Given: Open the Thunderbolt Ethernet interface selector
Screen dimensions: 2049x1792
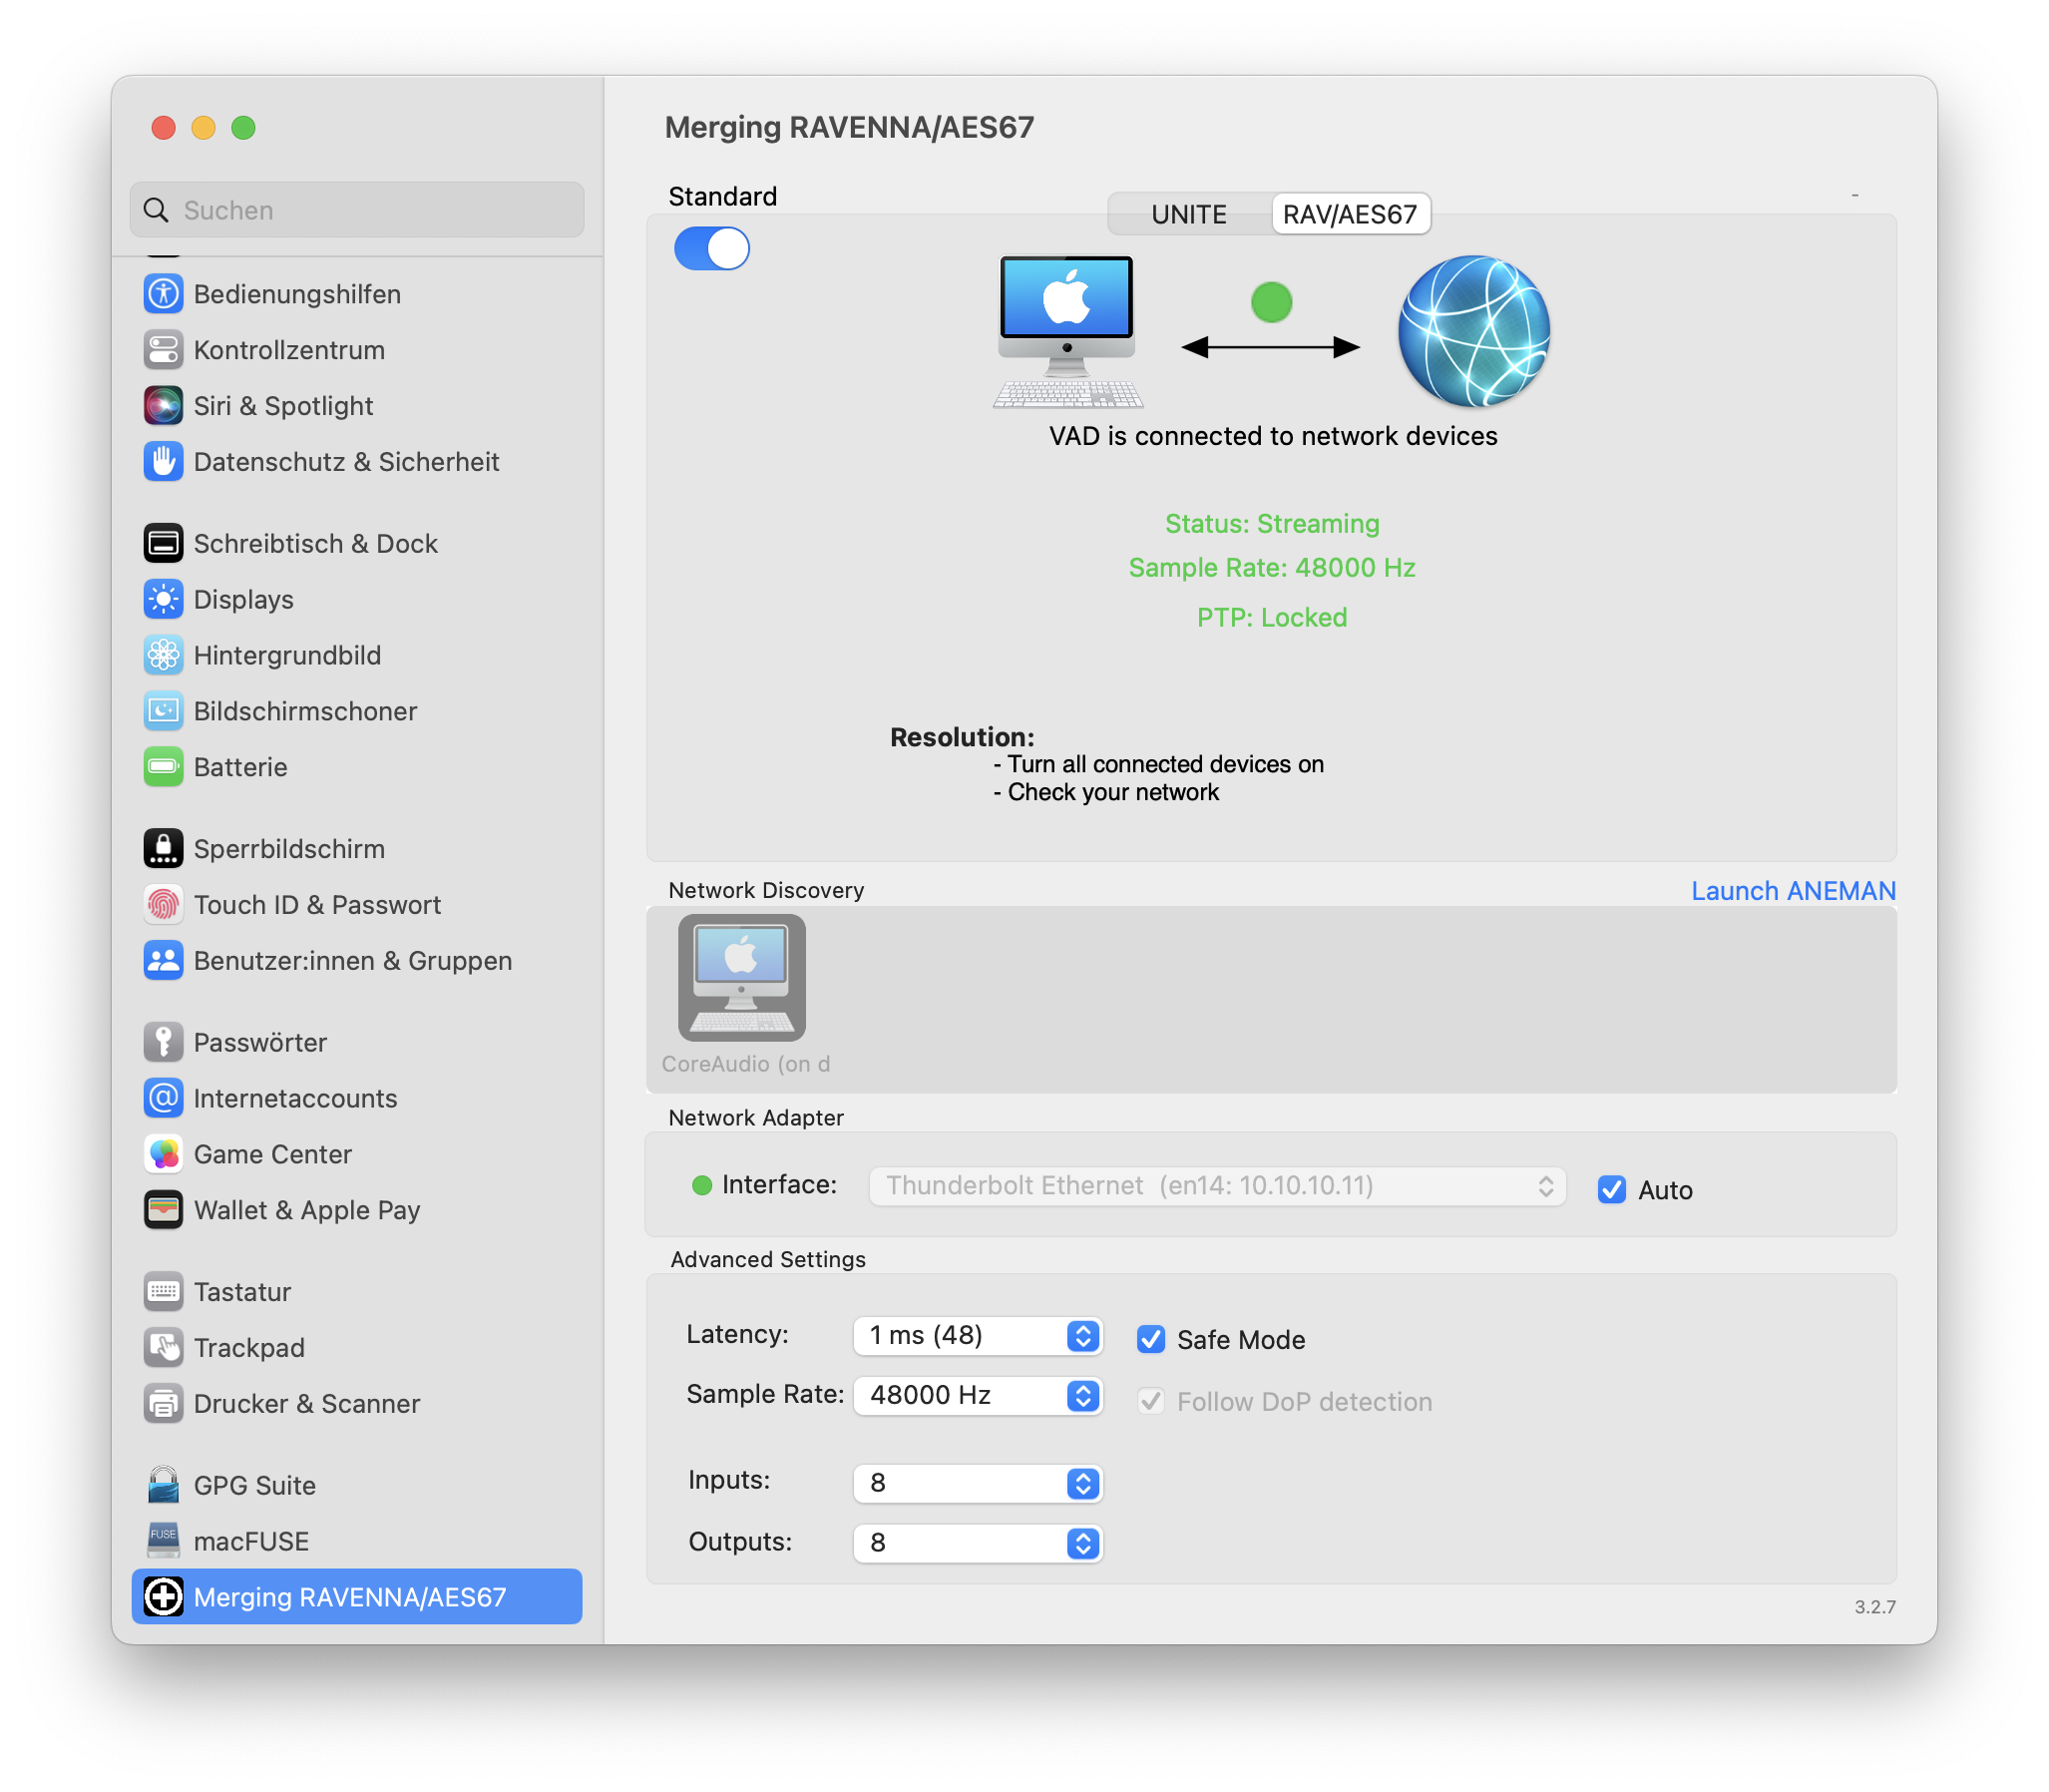Looking at the screenshot, I should 1546,1186.
